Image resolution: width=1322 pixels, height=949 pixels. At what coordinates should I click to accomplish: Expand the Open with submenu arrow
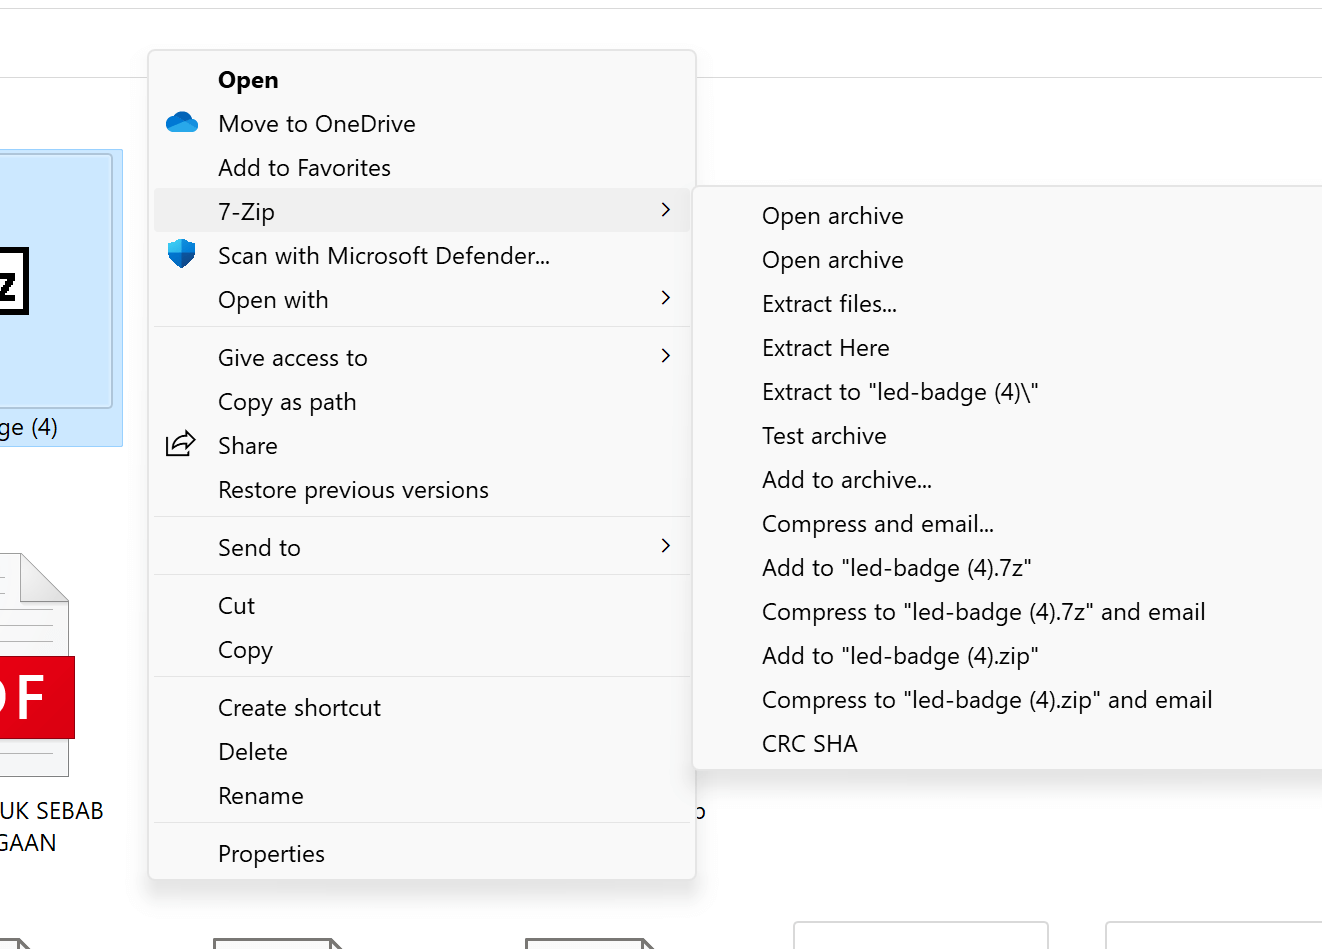pyautogui.click(x=666, y=298)
